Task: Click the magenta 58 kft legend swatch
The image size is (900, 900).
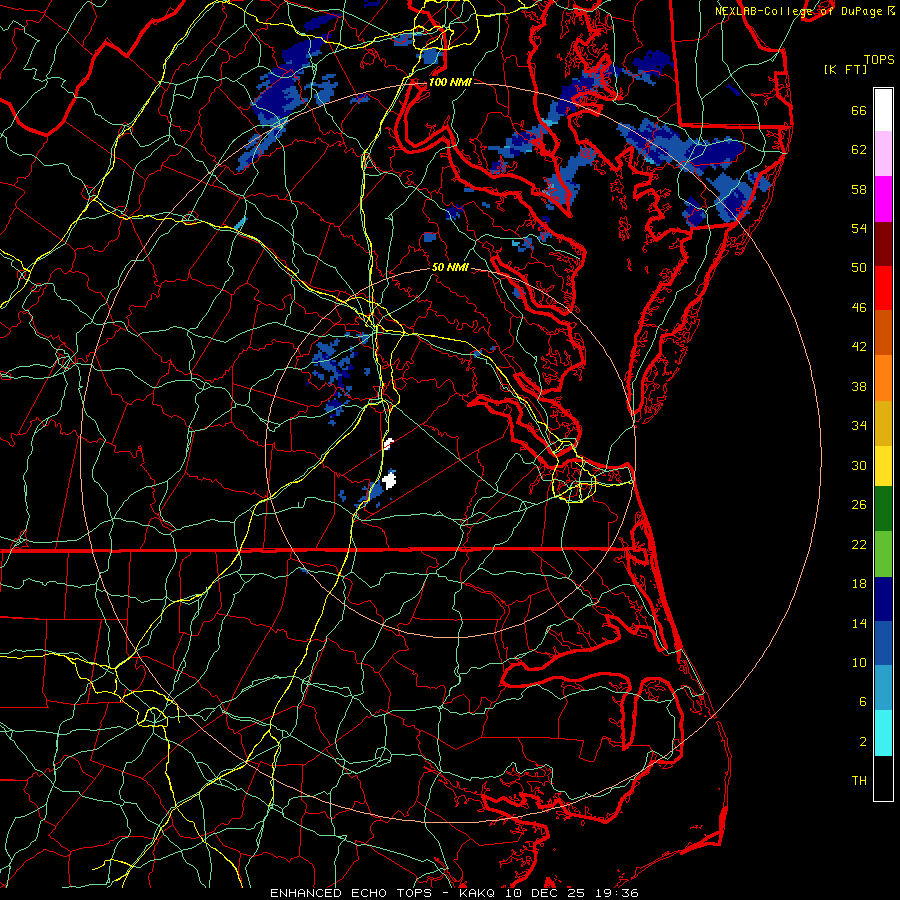Action: pyautogui.click(x=883, y=199)
